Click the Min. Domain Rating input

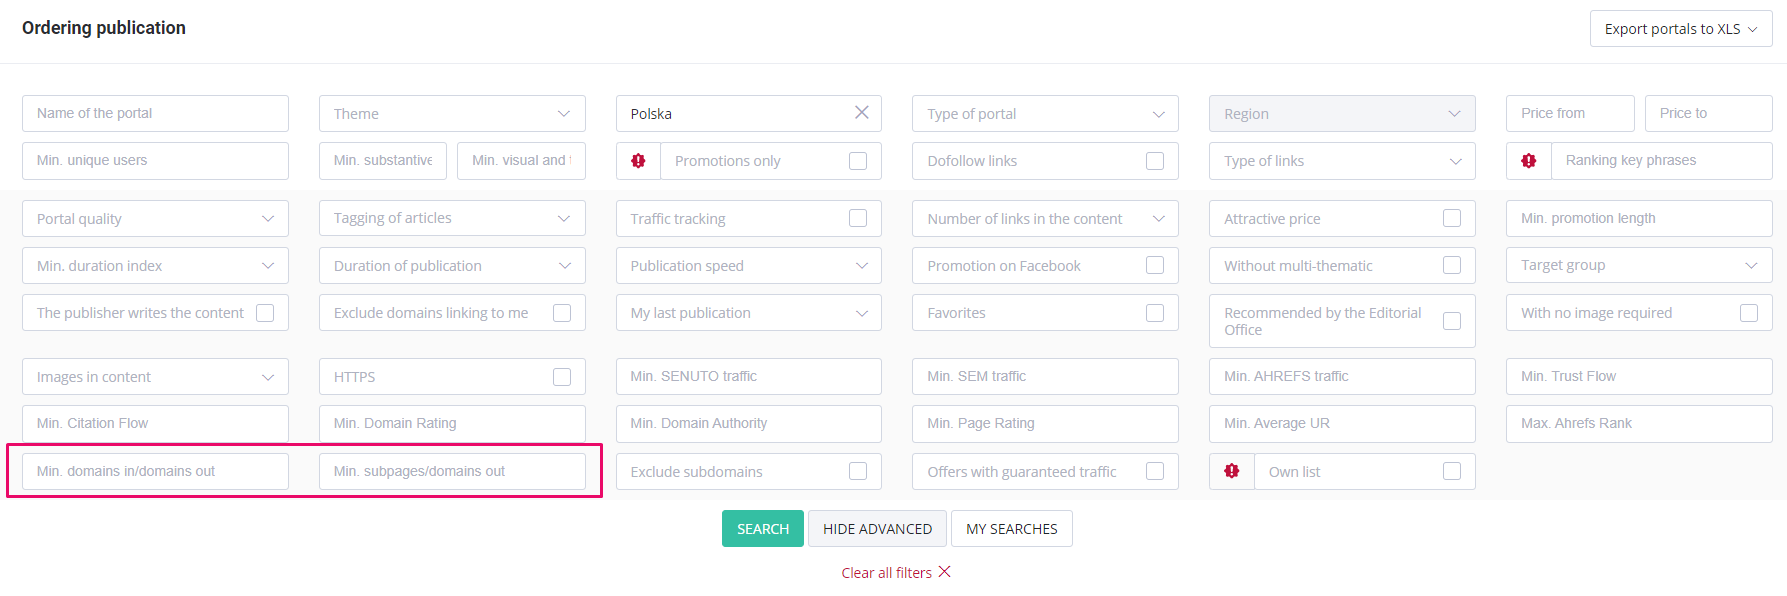click(452, 423)
